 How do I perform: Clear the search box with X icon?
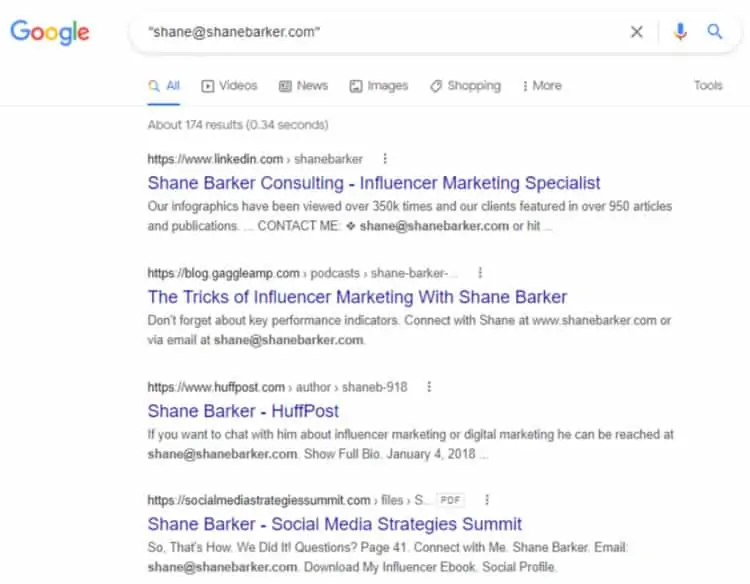(637, 32)
